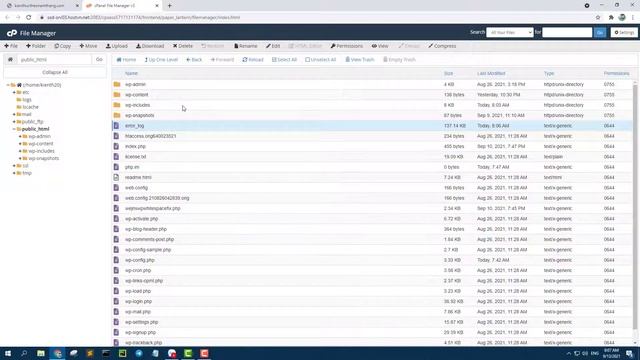Expand the mail folder in the tree
Image resolution: width=640 pixels, height=360 pixels.
[14, 114]
